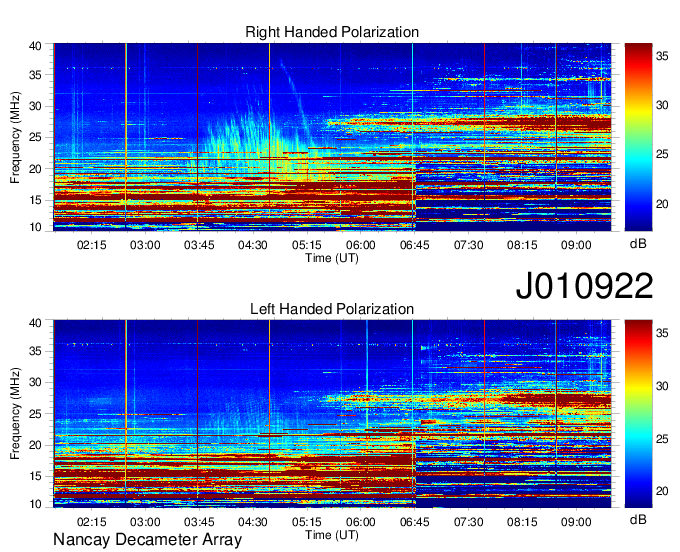Screen dimensions: 680x552
Task: Click the 40 MHz tick on lower frequency axis
Action: coord(35,323)
